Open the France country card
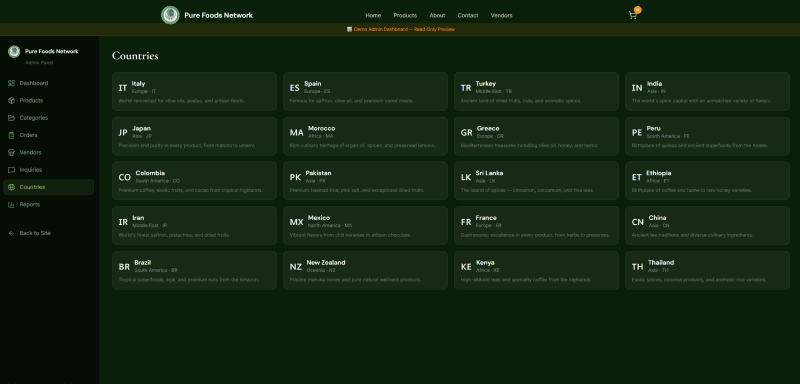The width and height of the screenshot is (800, 384). 536,225
